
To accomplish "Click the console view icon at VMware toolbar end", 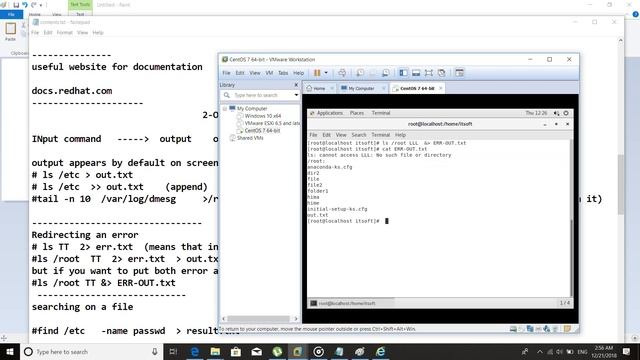I will point(460,73).
